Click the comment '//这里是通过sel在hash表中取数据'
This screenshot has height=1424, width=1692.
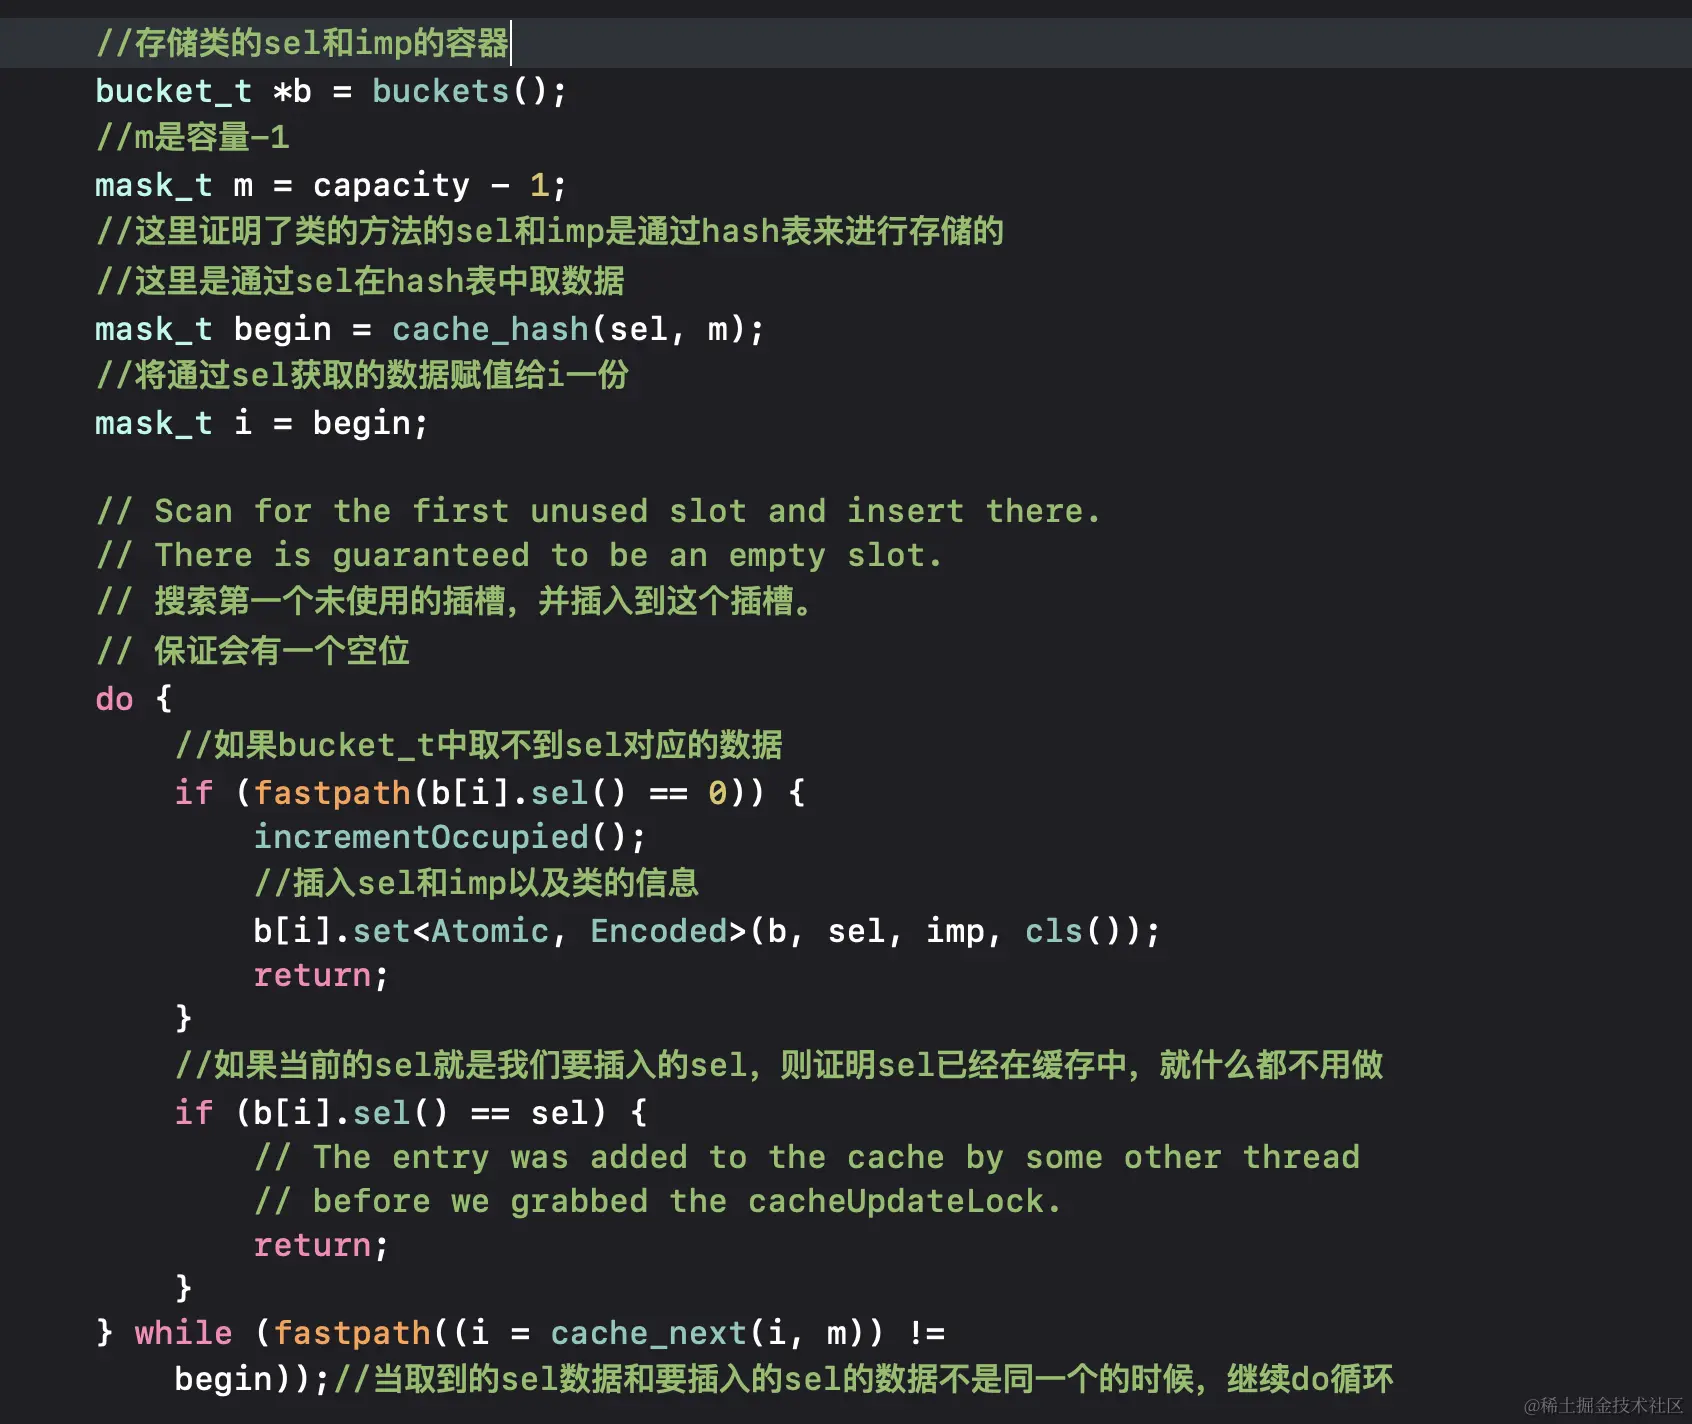(360, 280)
